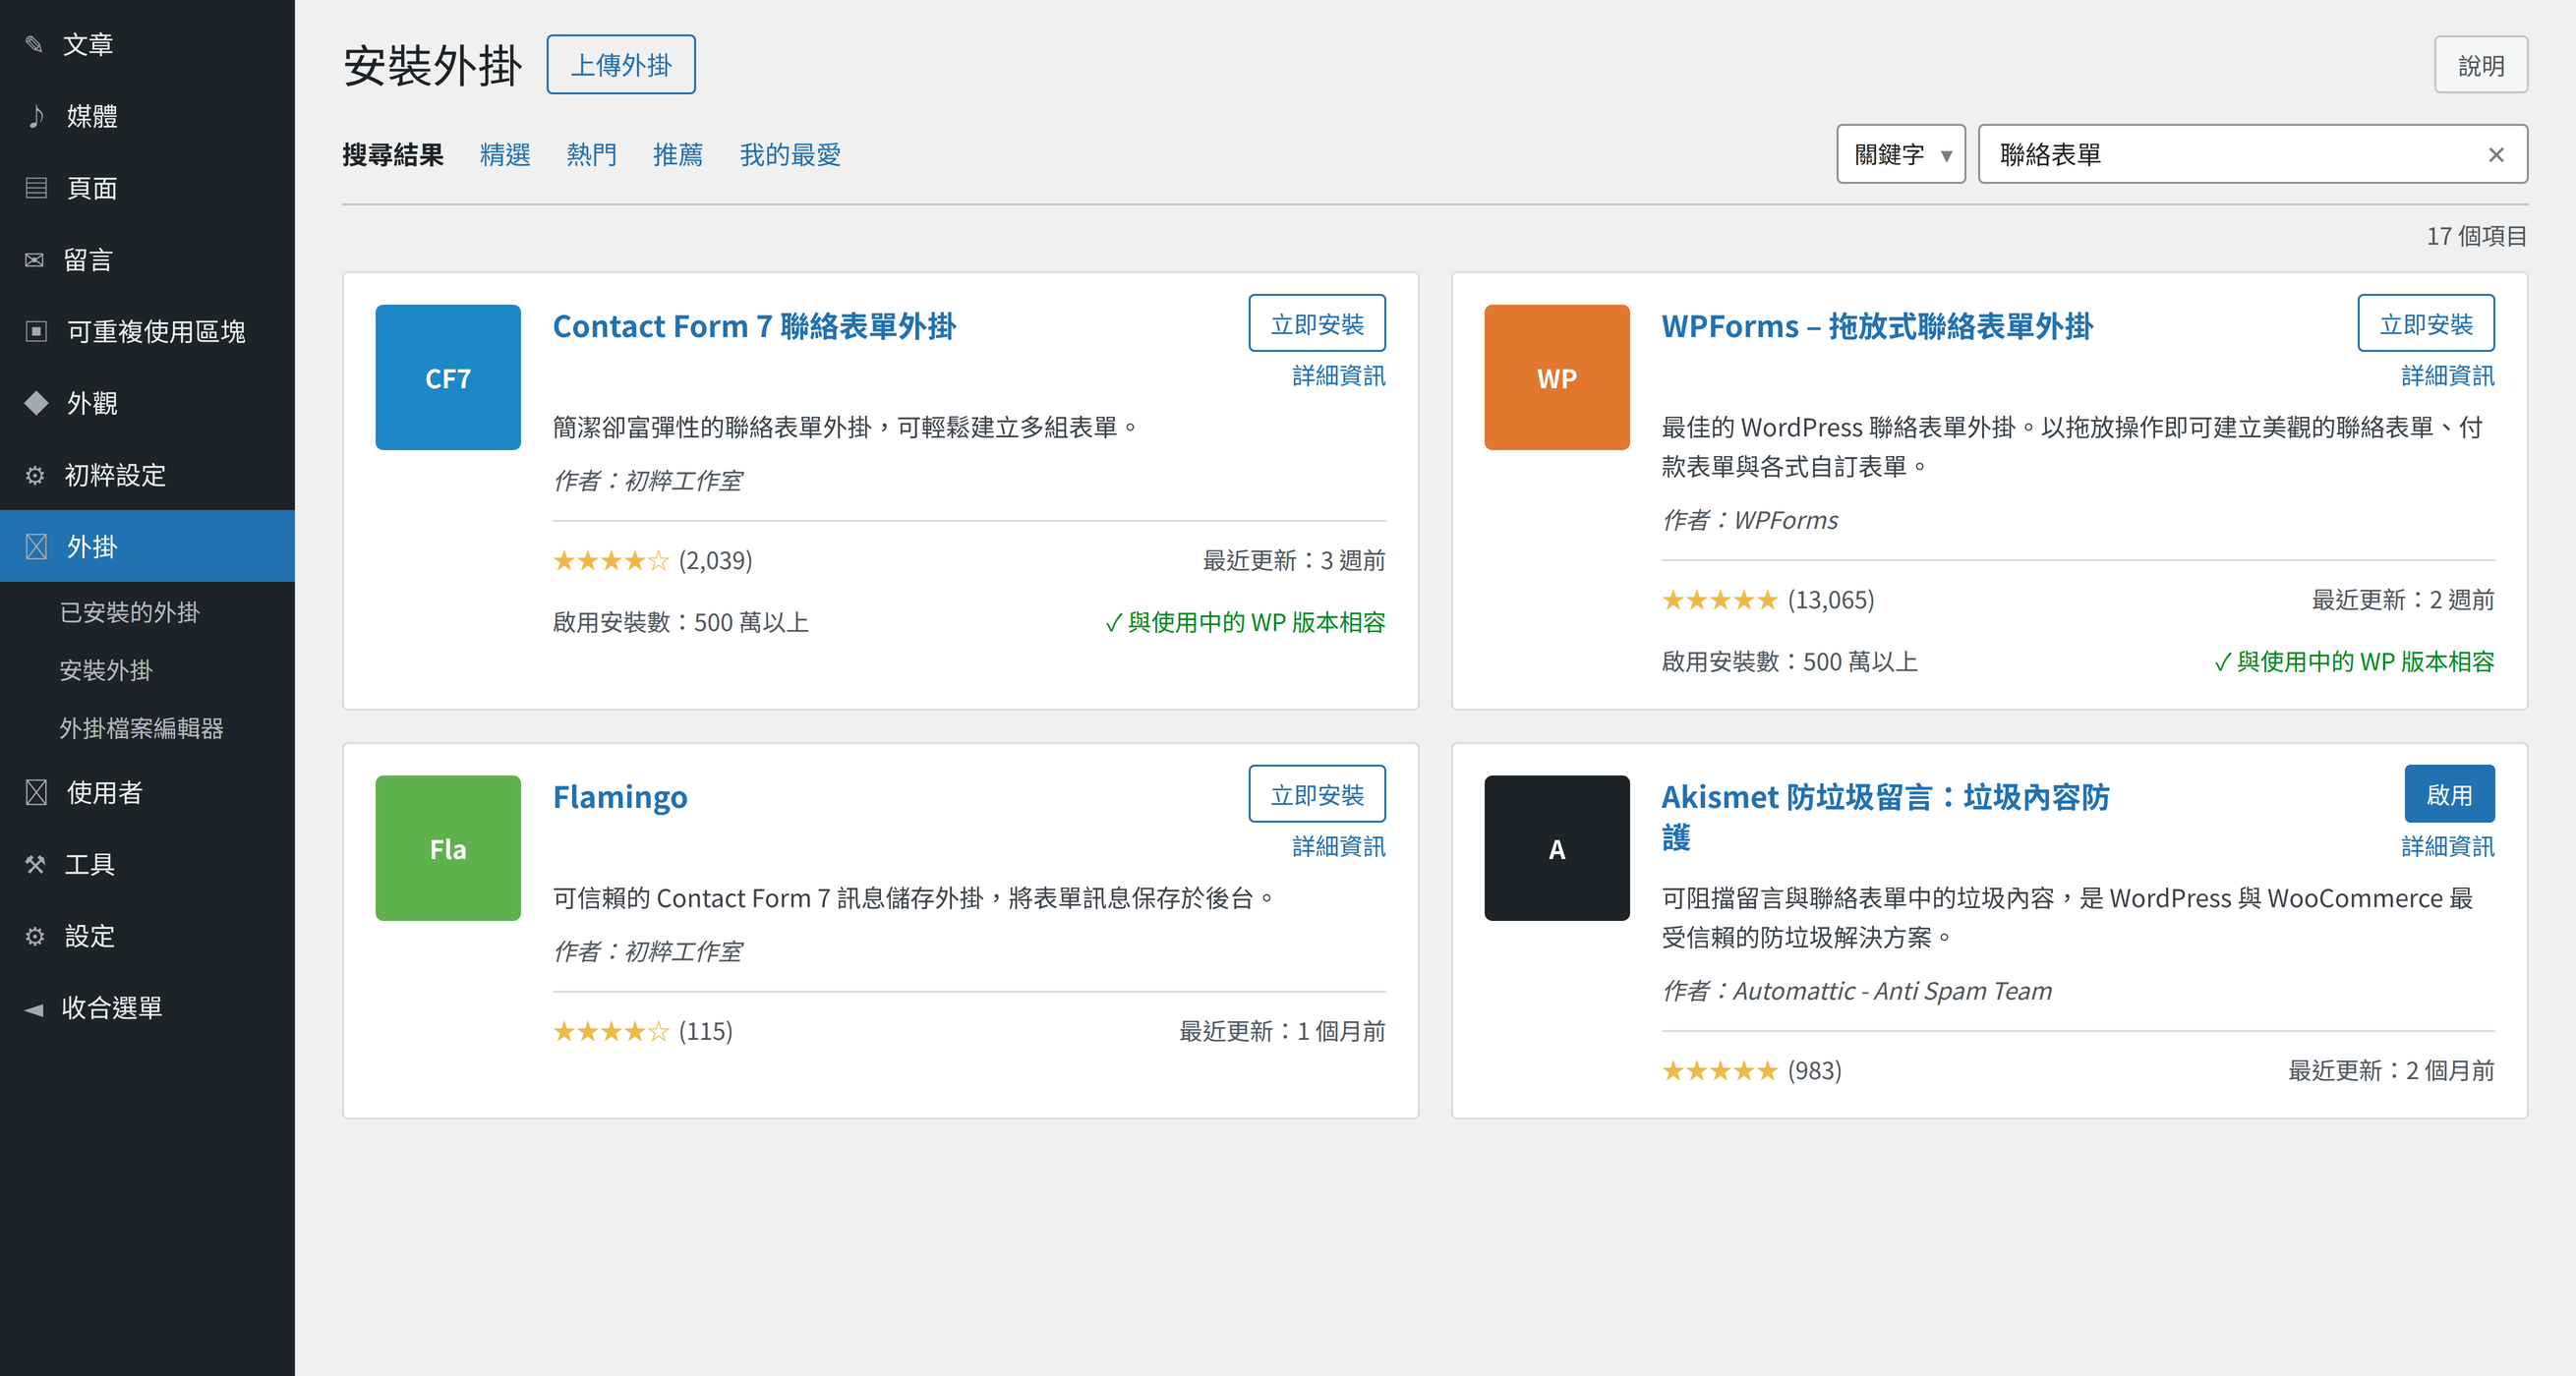Click the Automattic - Anti Spam Team author name
This screenshot has width=2576, height=1376.
point(1893,991)
